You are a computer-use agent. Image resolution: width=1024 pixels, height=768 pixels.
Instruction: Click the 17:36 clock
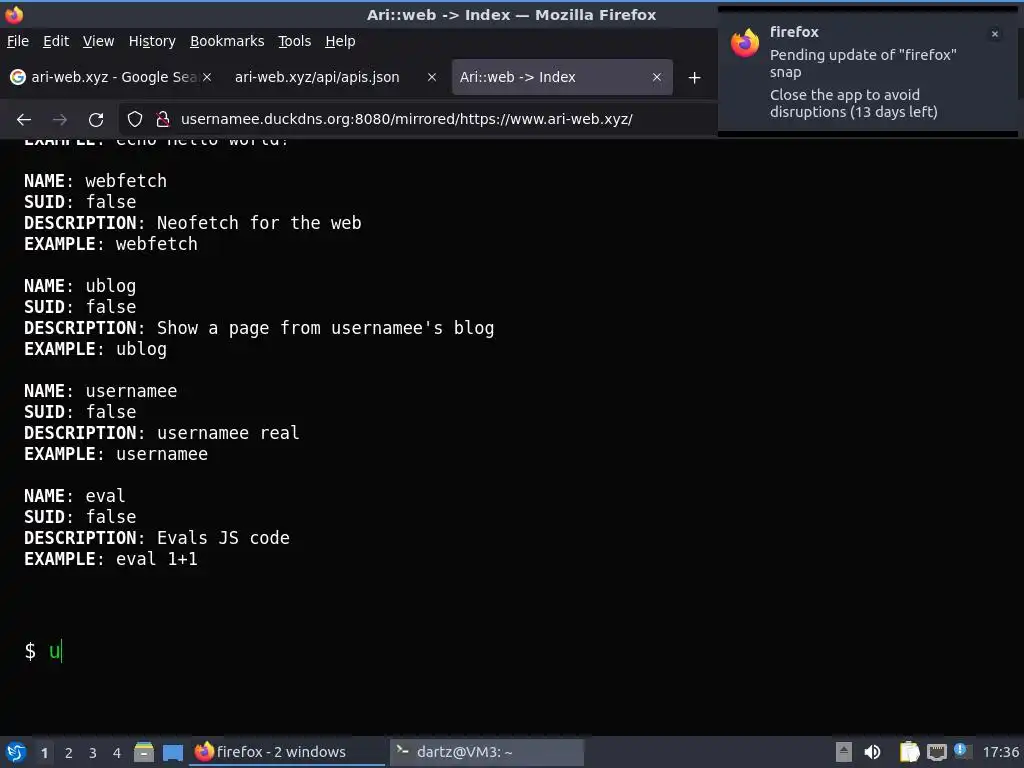[x=1000, y=752]
